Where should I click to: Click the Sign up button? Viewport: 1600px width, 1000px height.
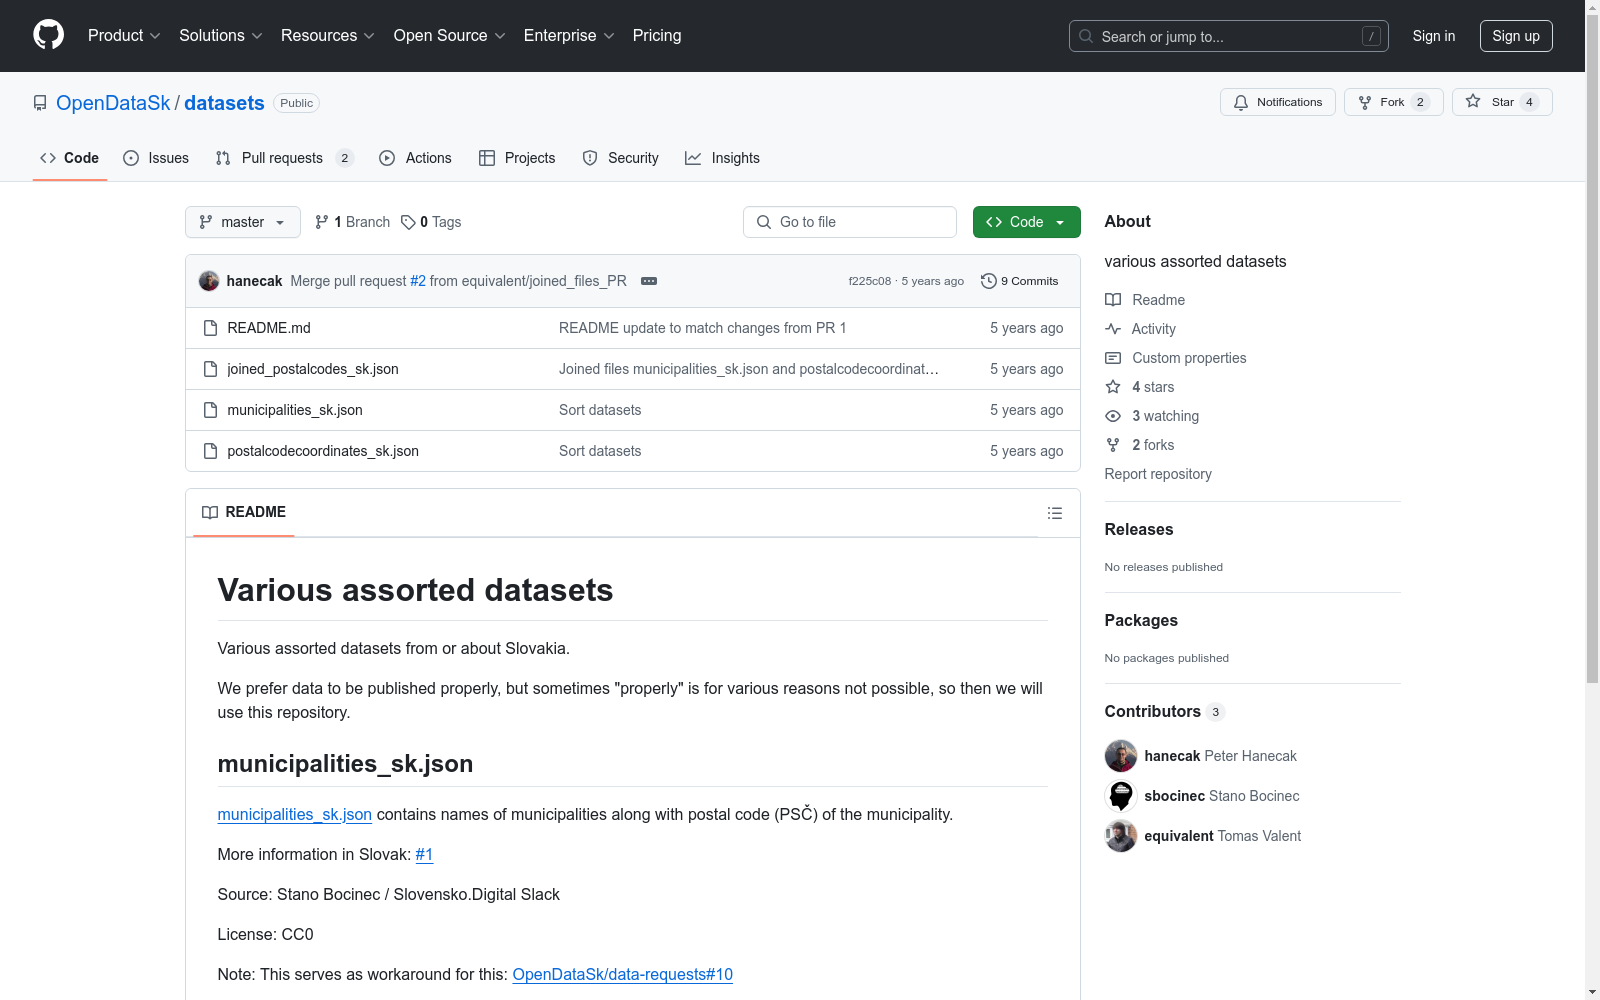pos(1516,36)
